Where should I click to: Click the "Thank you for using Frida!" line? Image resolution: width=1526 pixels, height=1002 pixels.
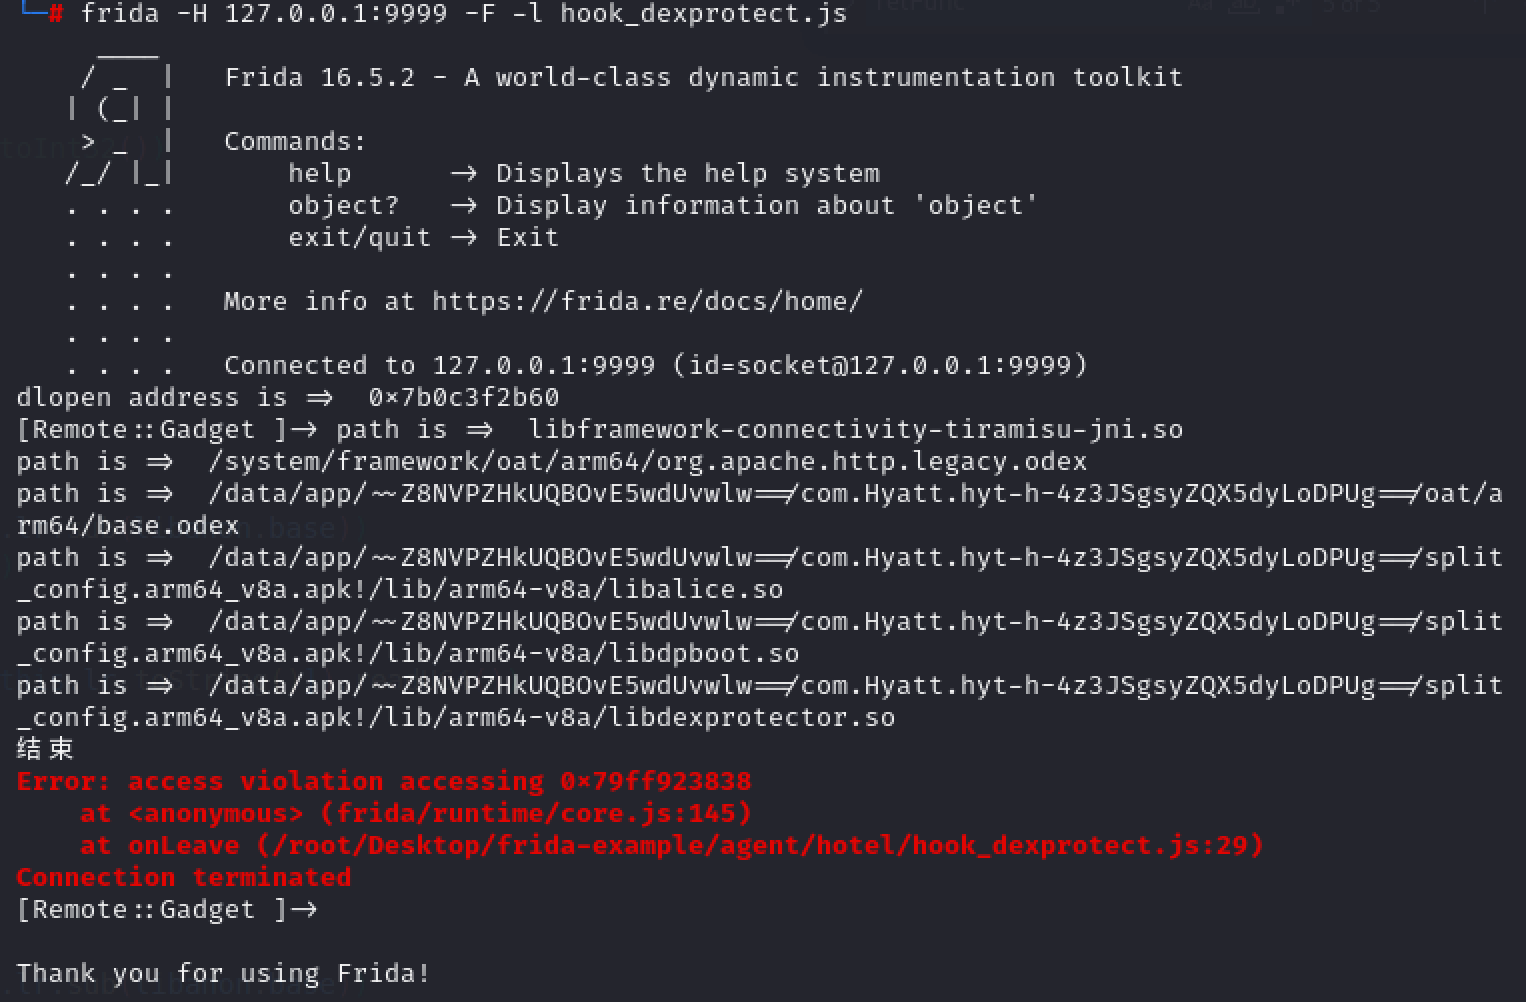point(223,974)
